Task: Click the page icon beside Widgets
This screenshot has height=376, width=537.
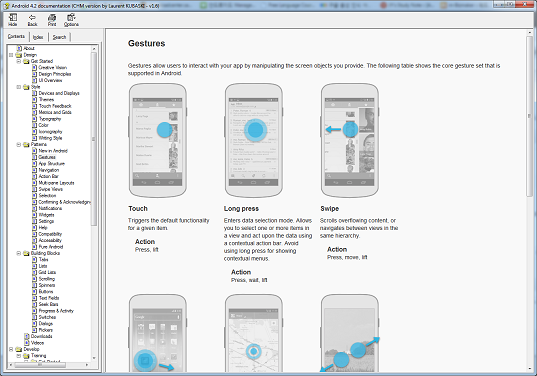Action: click(x=34, y=215)
